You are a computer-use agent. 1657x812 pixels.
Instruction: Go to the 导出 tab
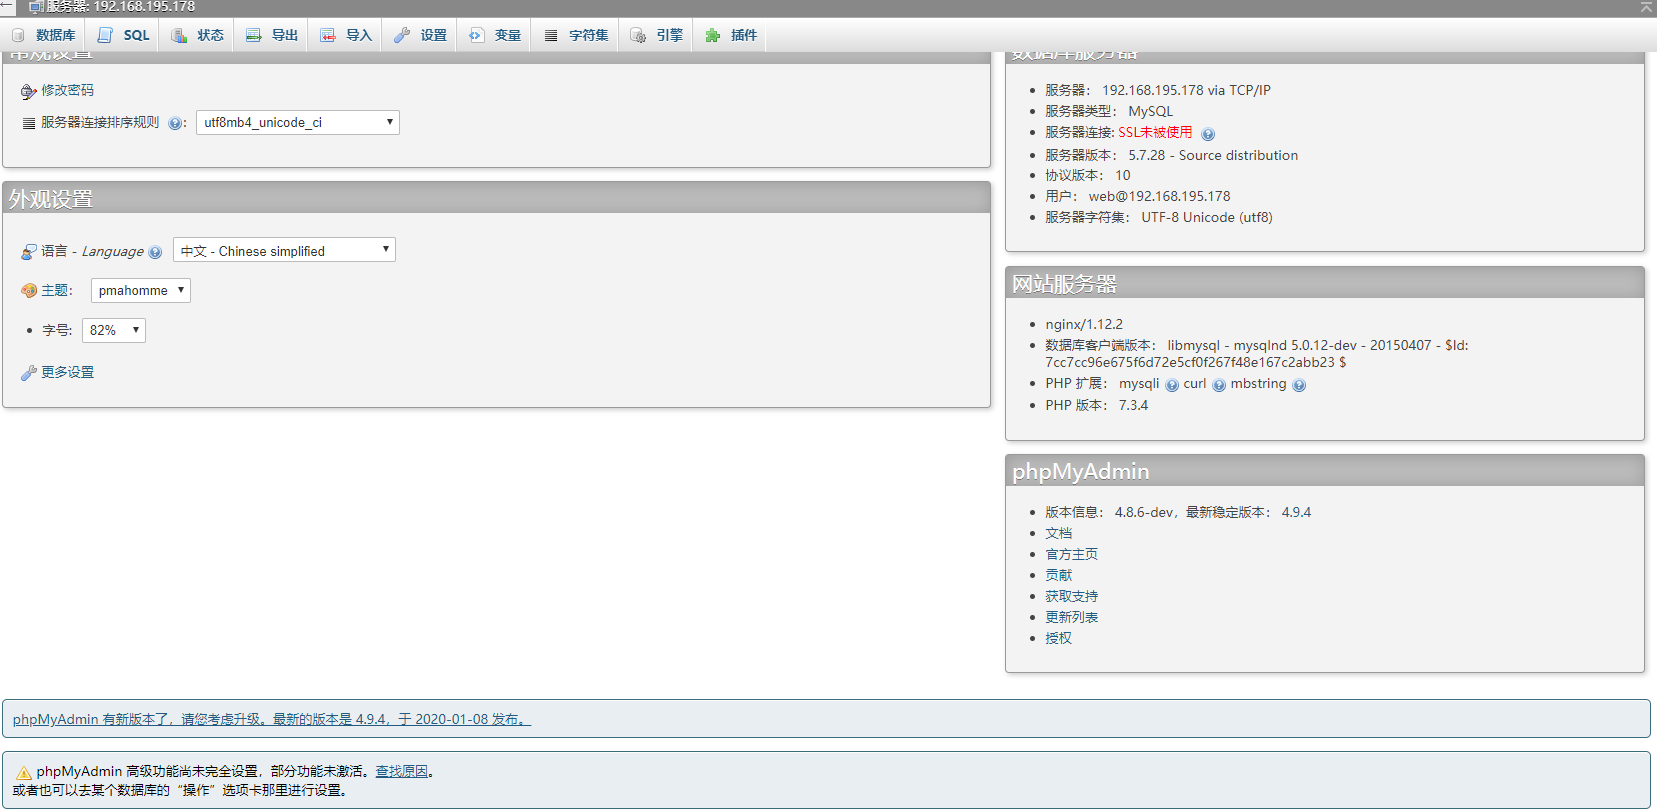click(272, 35)
